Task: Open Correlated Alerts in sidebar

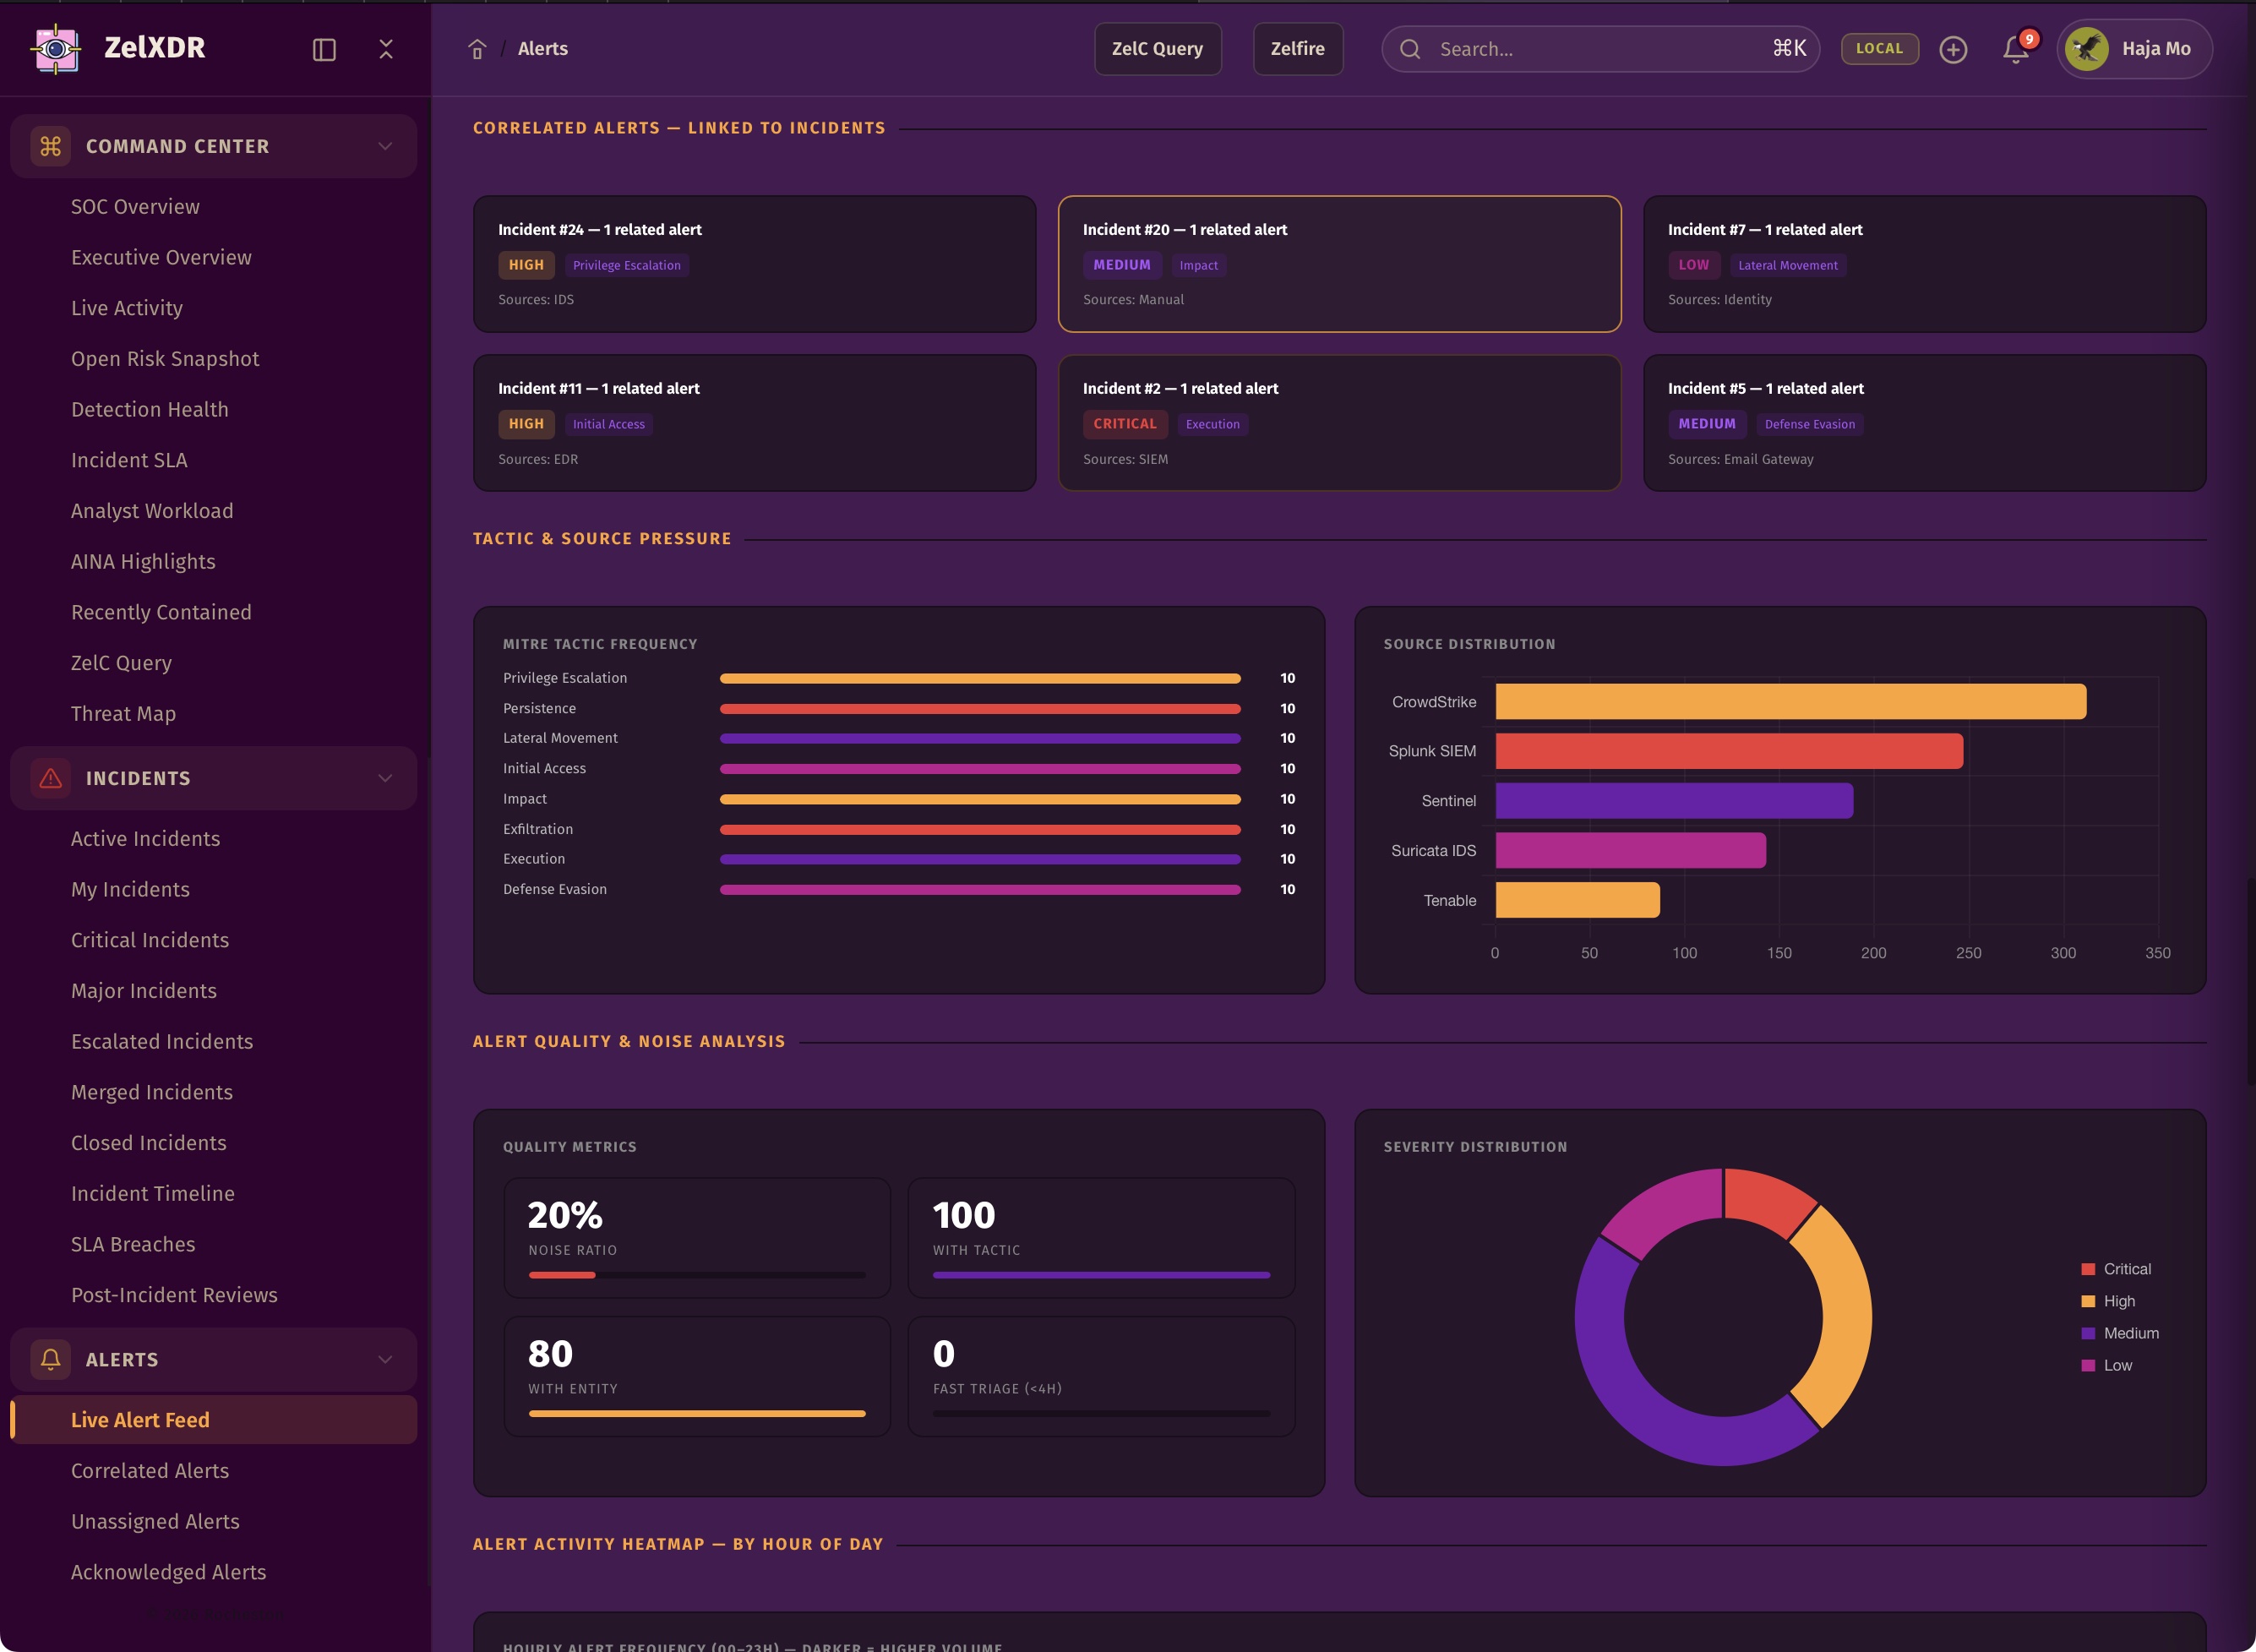Action: (150, 1470)
